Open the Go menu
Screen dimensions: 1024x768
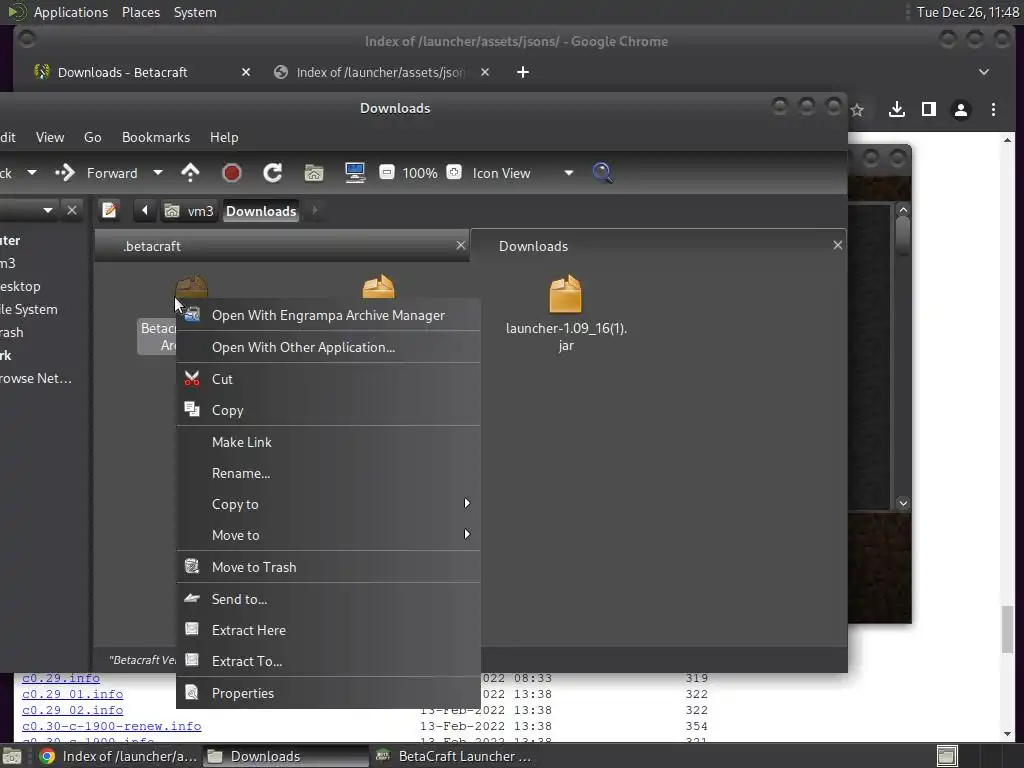click(x=93, y=137)
